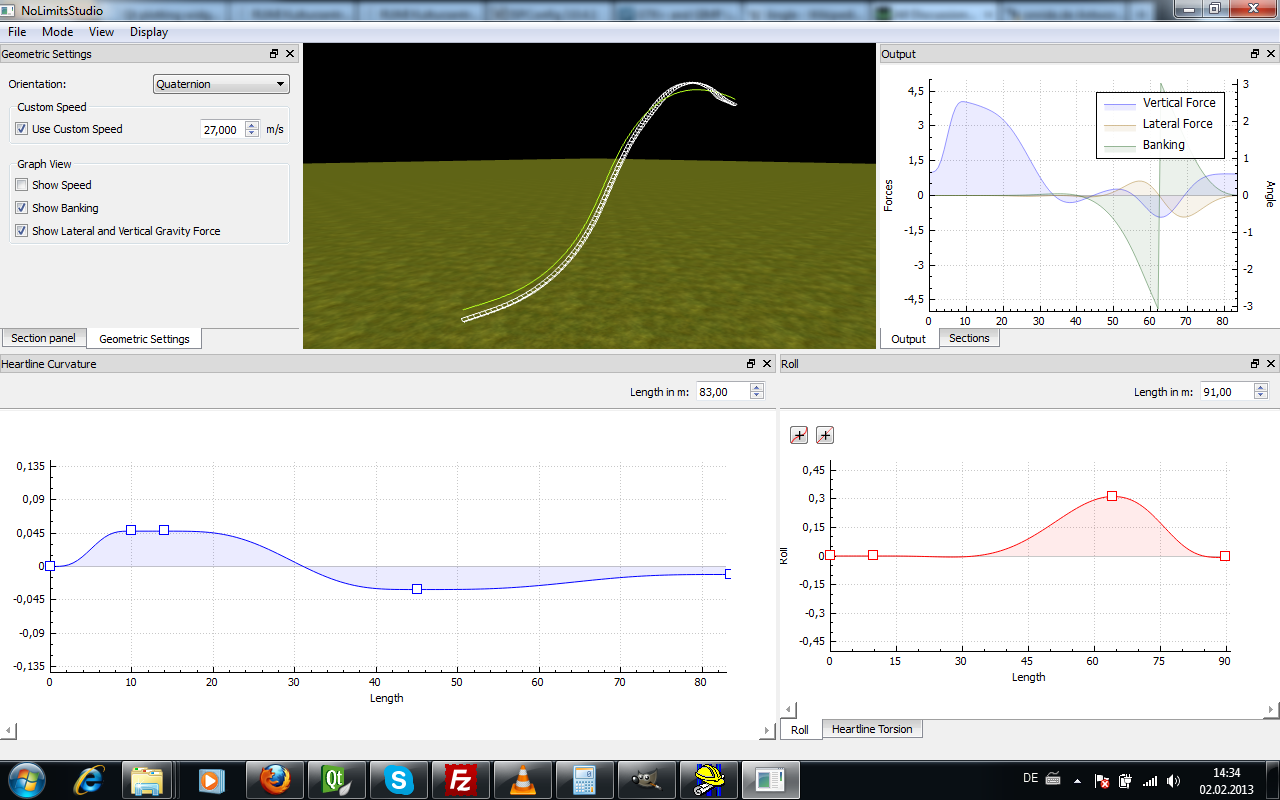1280x800 pixels.
Task: Switch to the Section panel tab
Action: [43, 338]
